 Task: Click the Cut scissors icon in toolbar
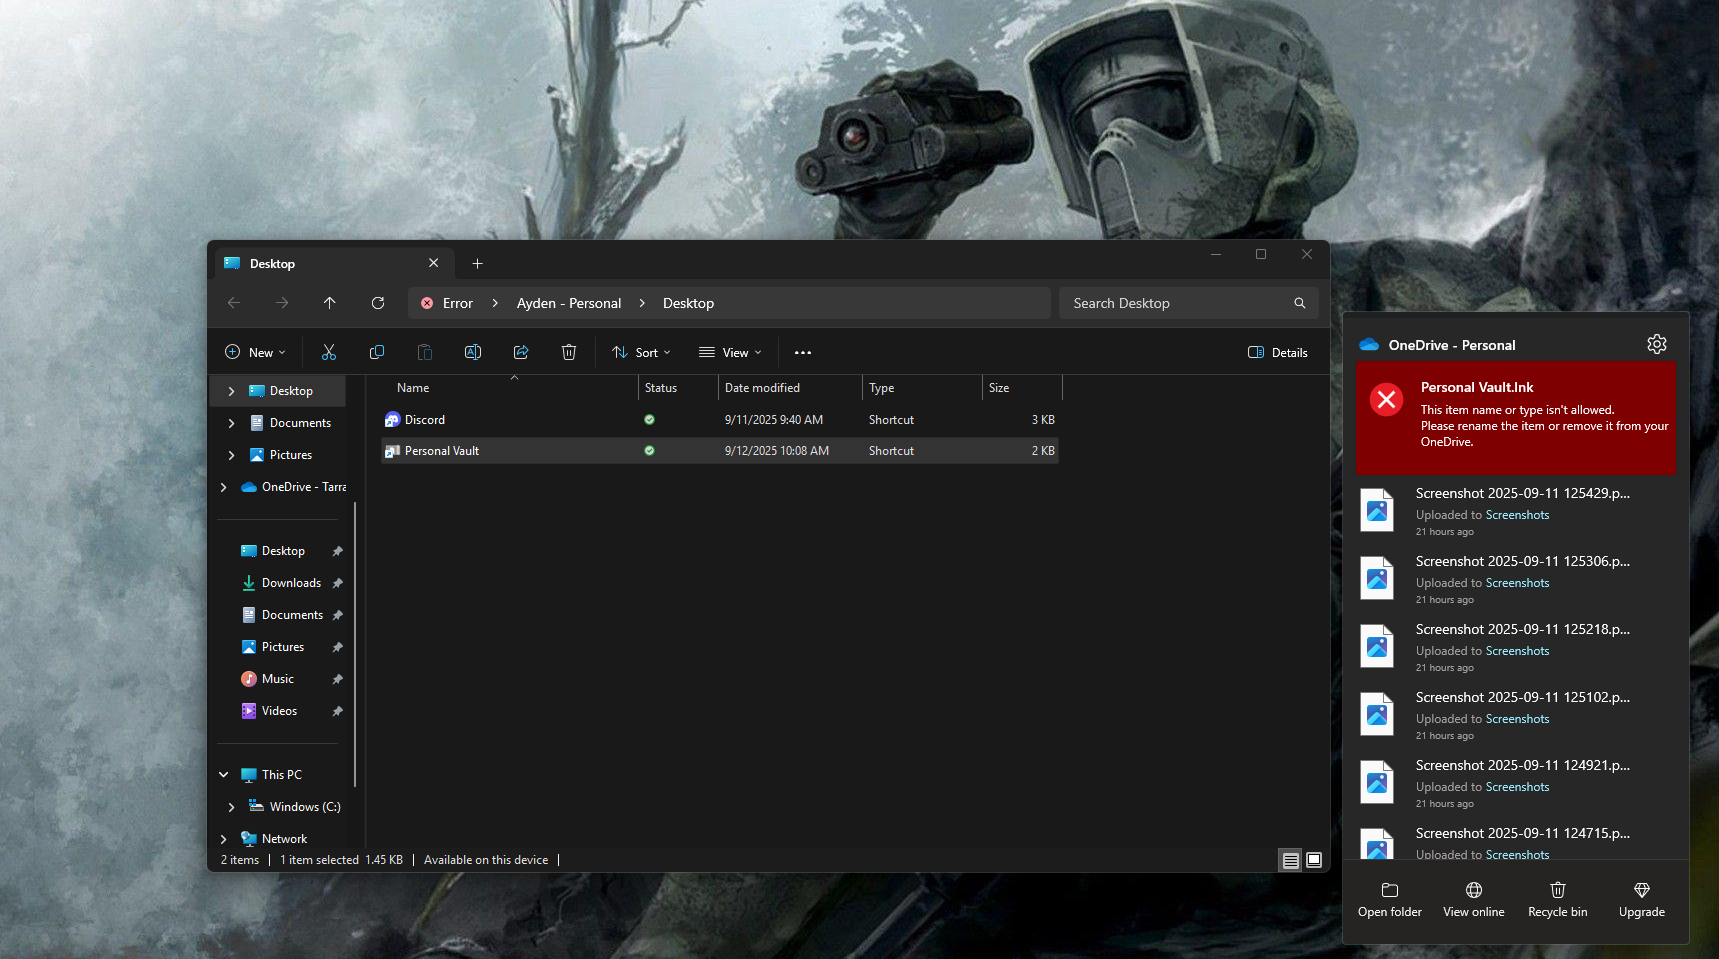click(329, 352)
